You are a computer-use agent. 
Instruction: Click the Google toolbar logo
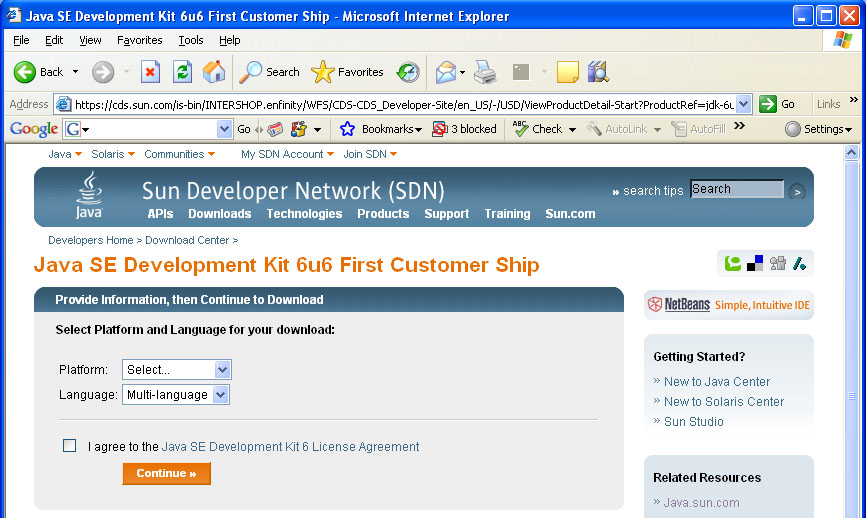[x=34, y=129]
